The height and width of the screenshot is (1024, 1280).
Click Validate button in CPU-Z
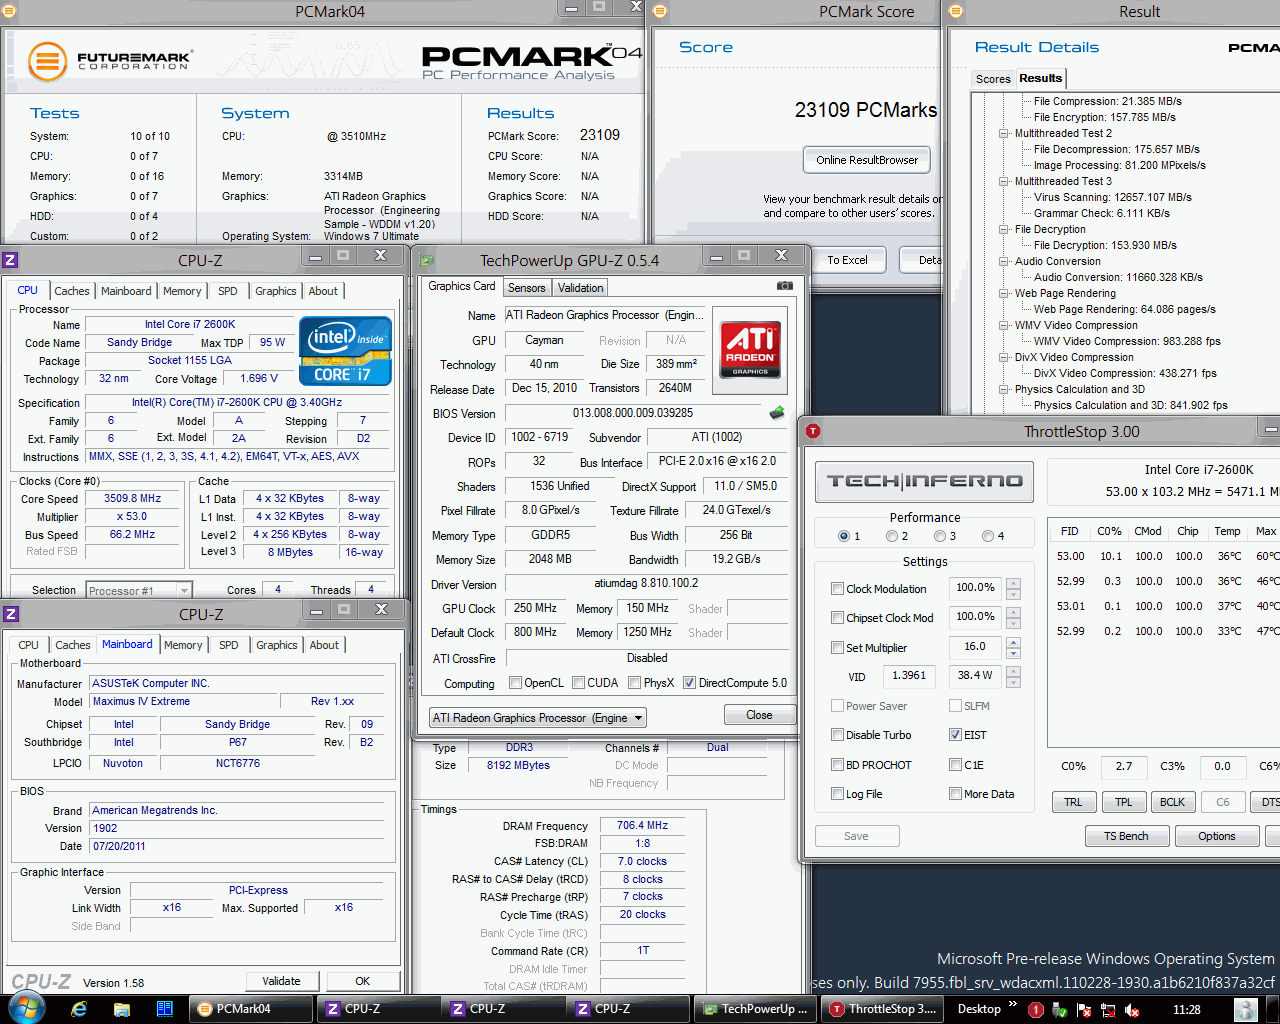281,981
